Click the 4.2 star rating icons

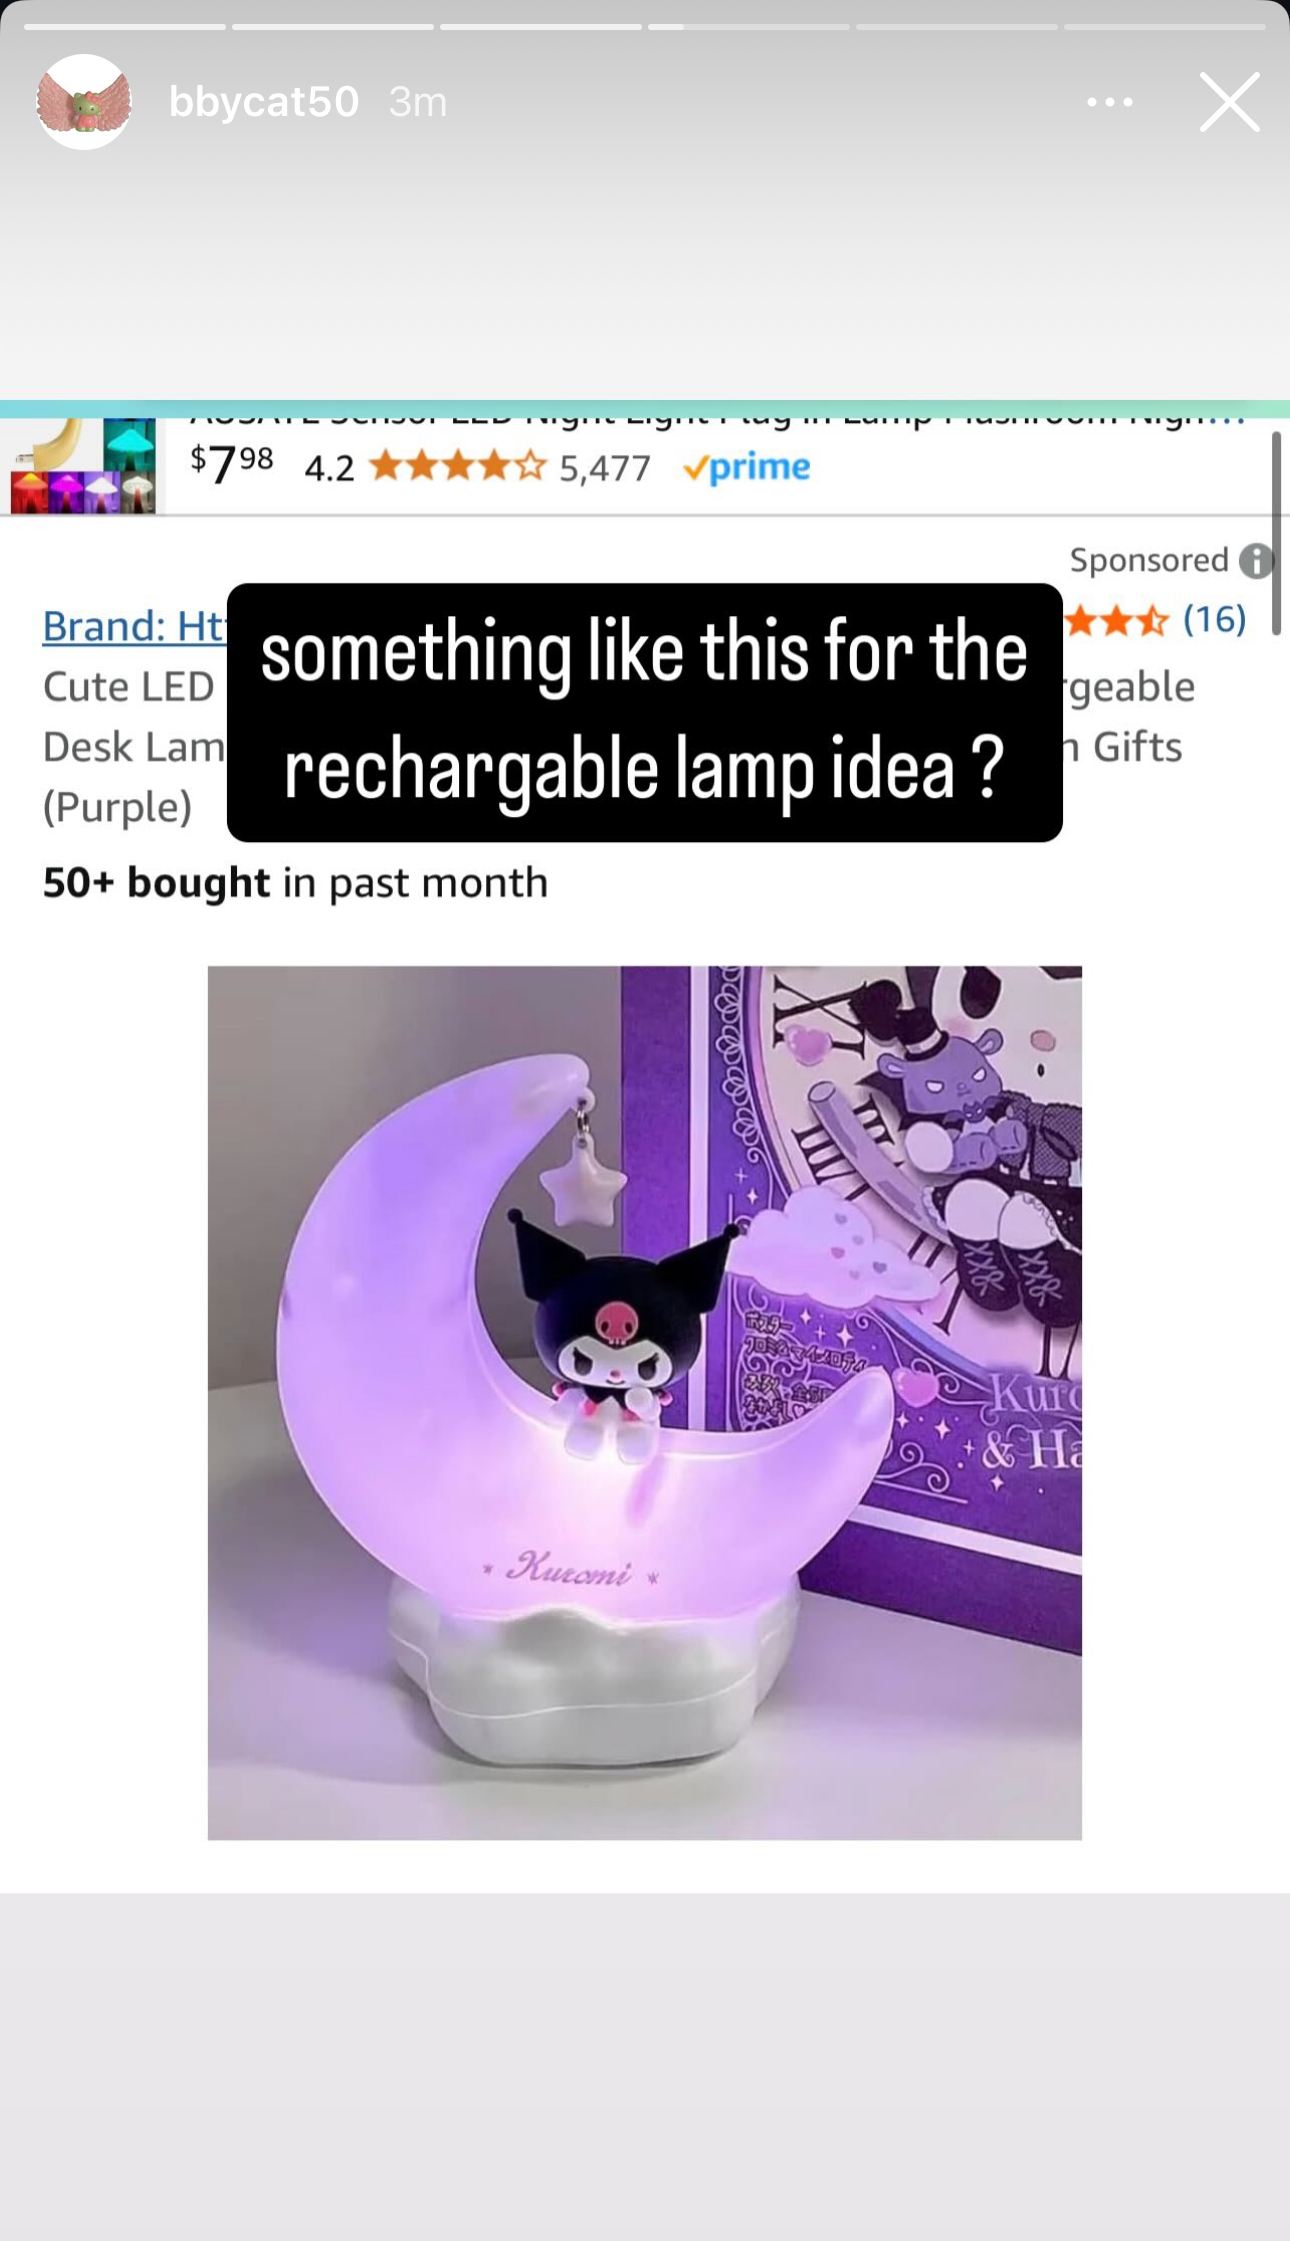click(458, 467)
